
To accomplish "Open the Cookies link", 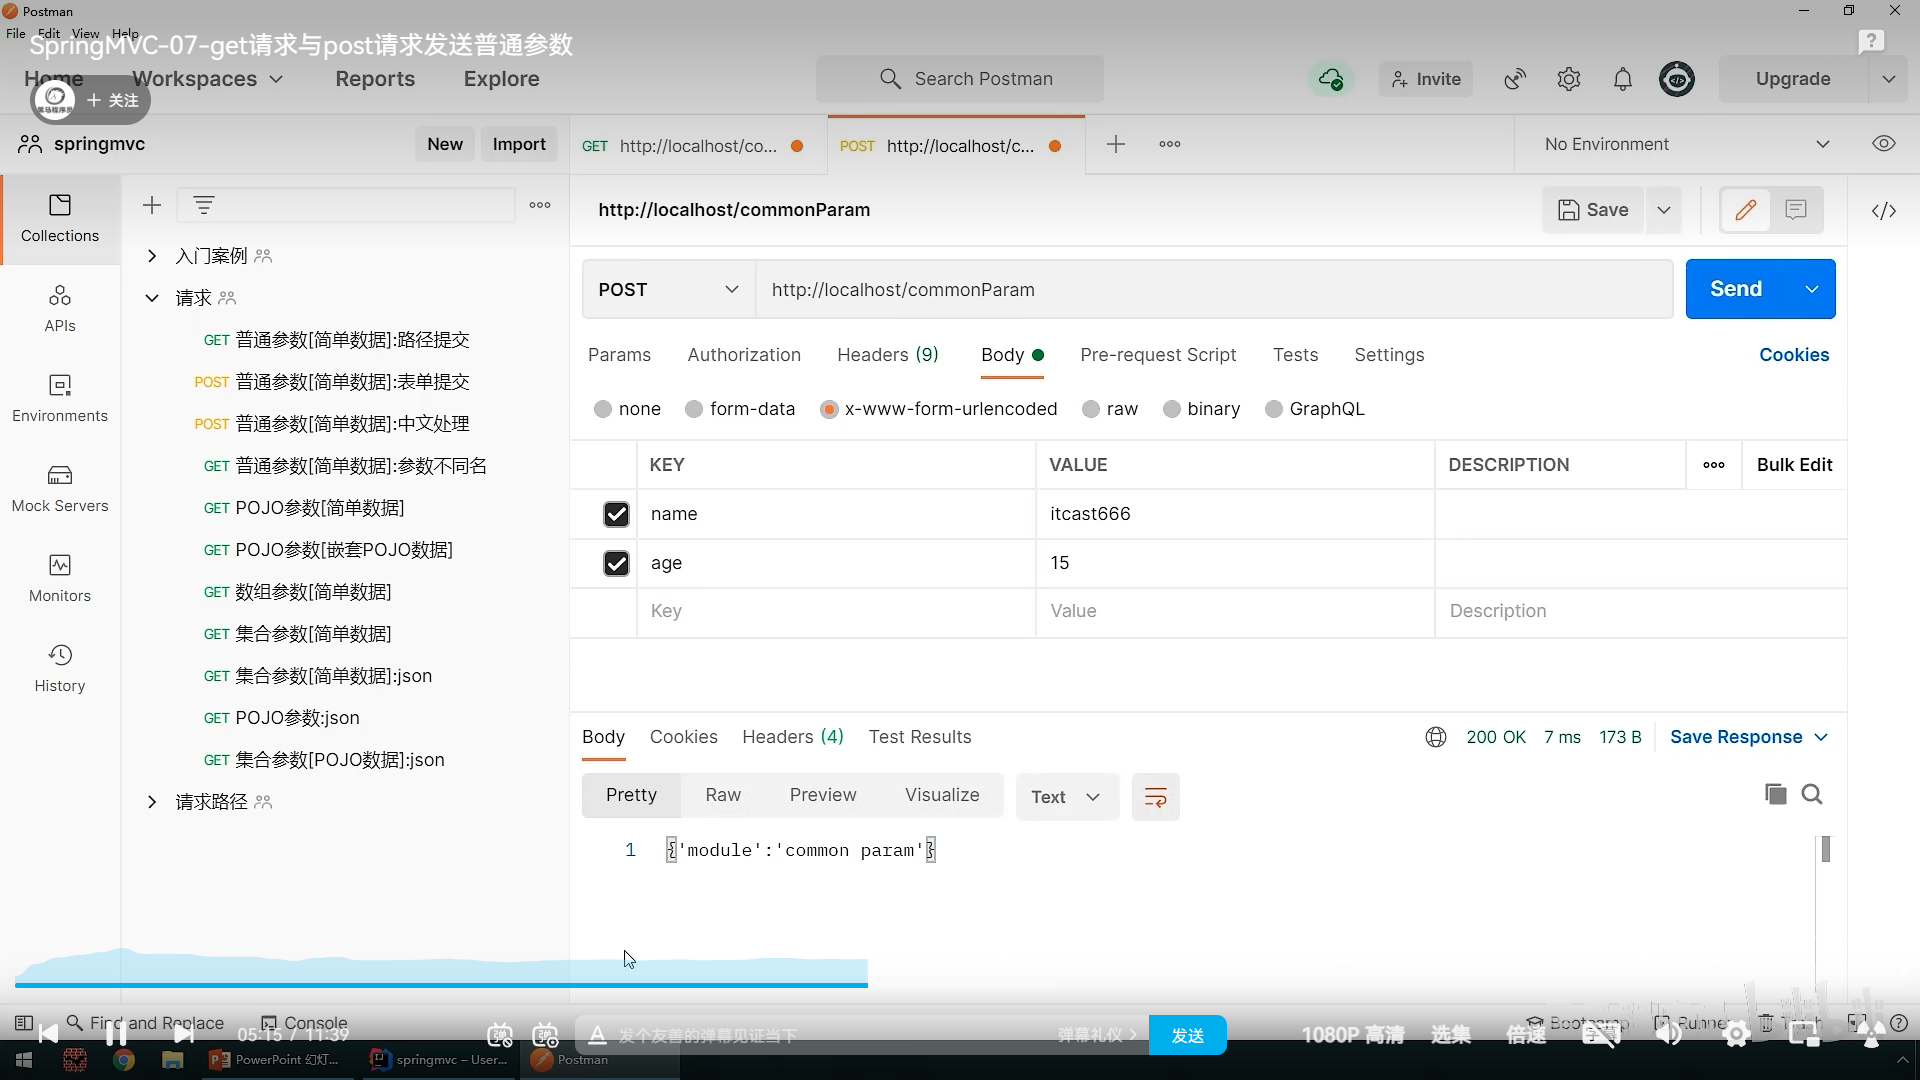I will point(1793,355).
